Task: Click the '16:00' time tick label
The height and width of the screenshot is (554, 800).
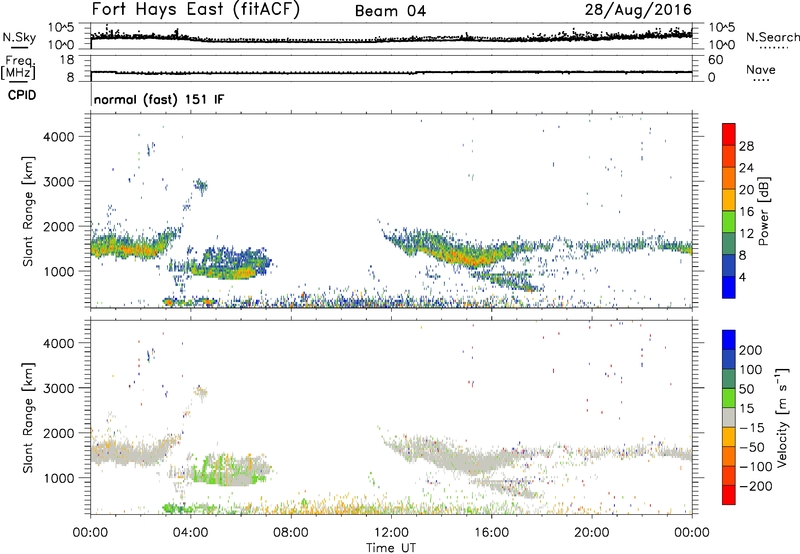Action: click(491, 533)
